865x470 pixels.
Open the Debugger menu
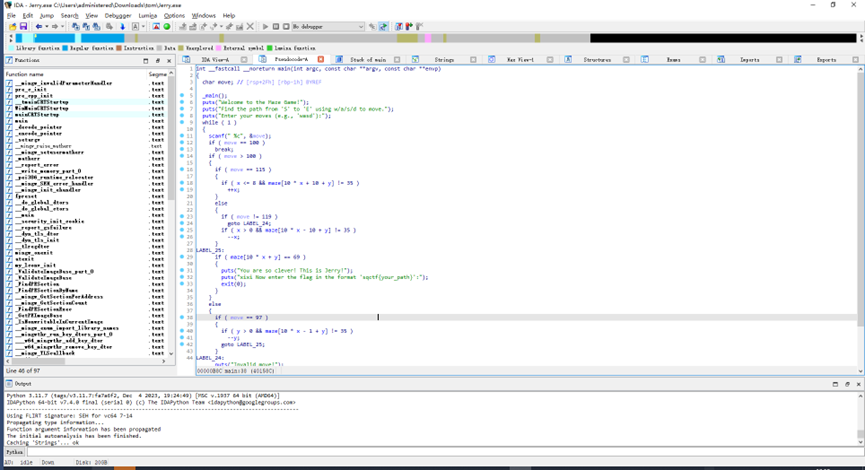118,16
